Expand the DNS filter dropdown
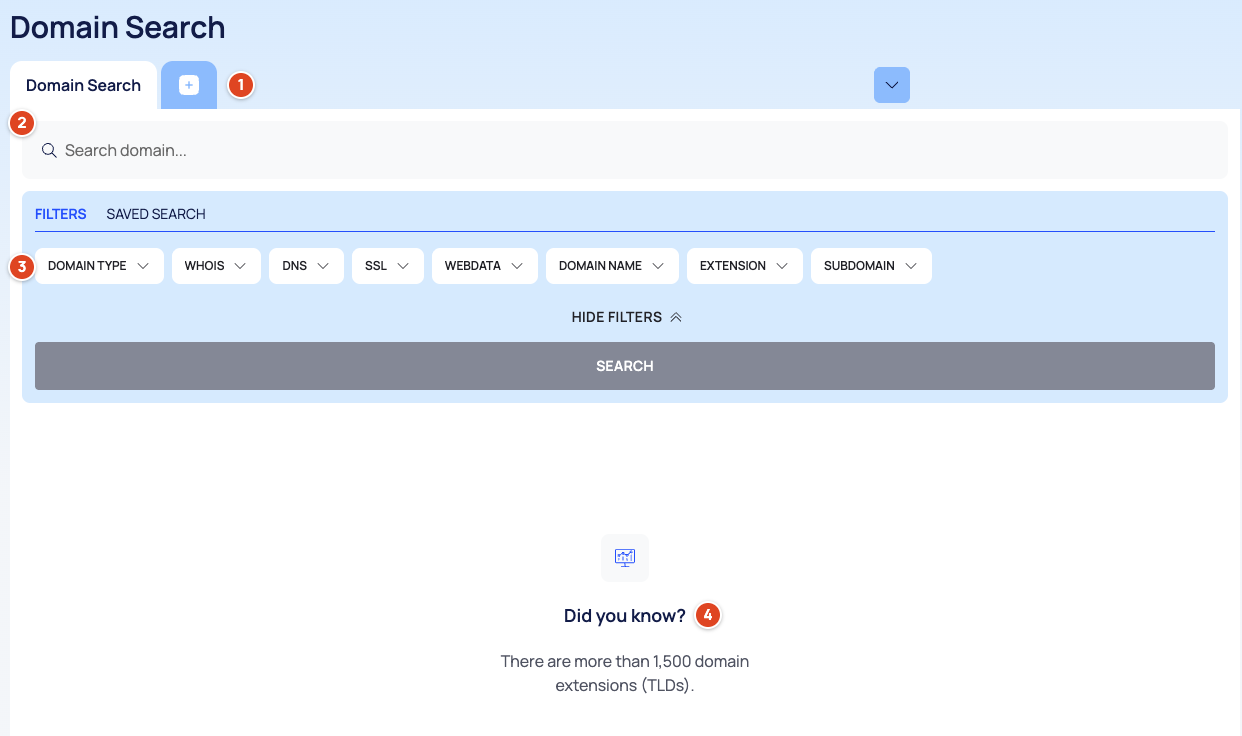The width and height of the screenshot is (1242, 736). [x=306, y=266]
